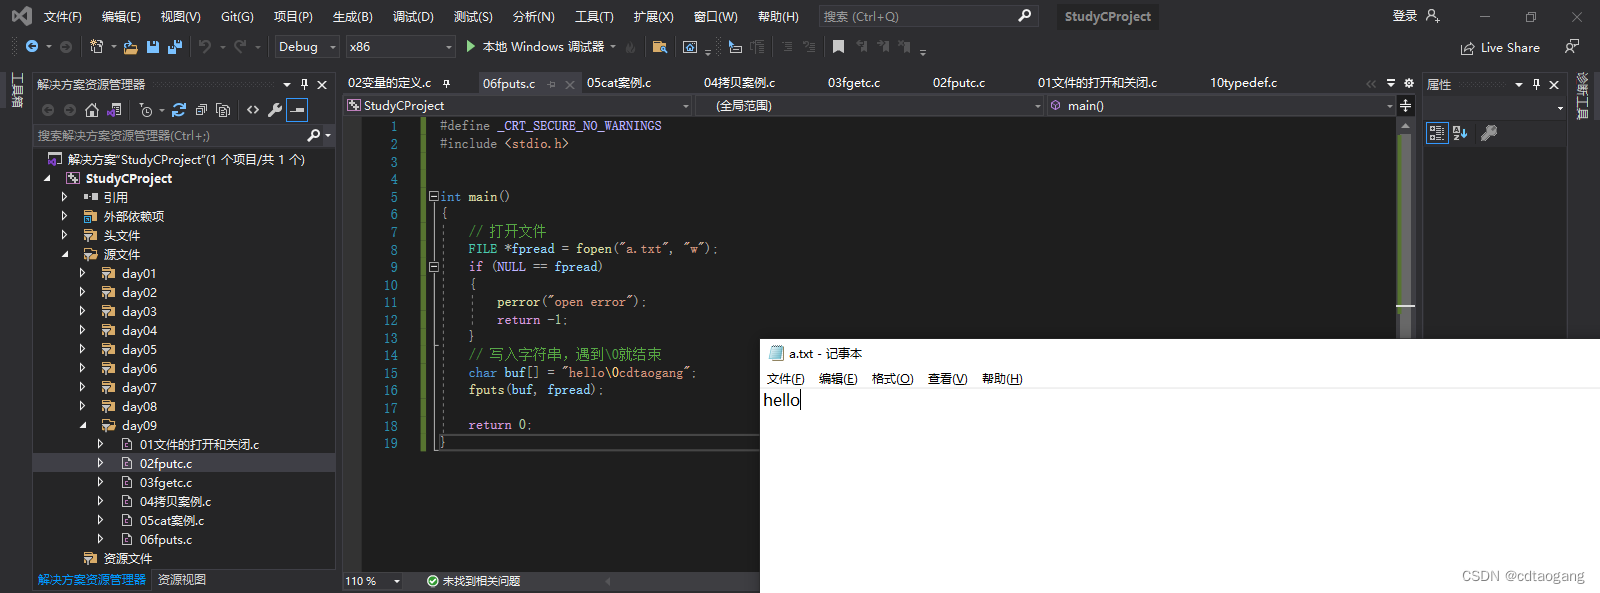This screenshot has width=1600, height=593.
Task: Open the Debug configuration dropdown
Action: [x=307, y=47]
